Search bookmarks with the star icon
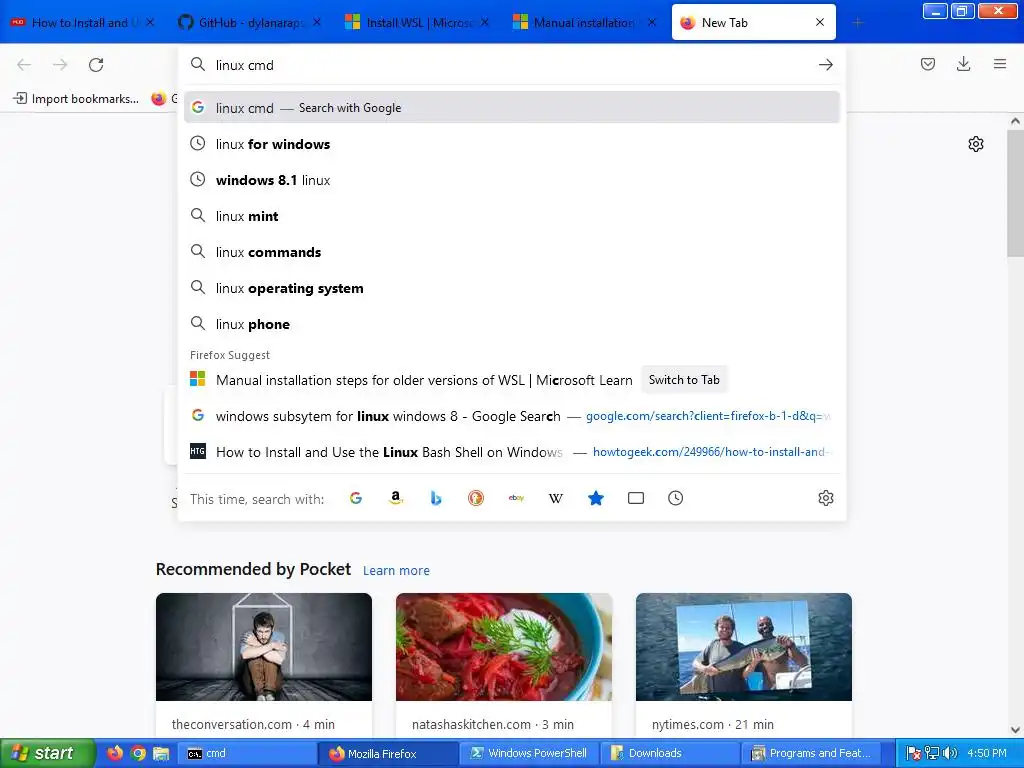Screen dimensions: 1024x768 596,498
